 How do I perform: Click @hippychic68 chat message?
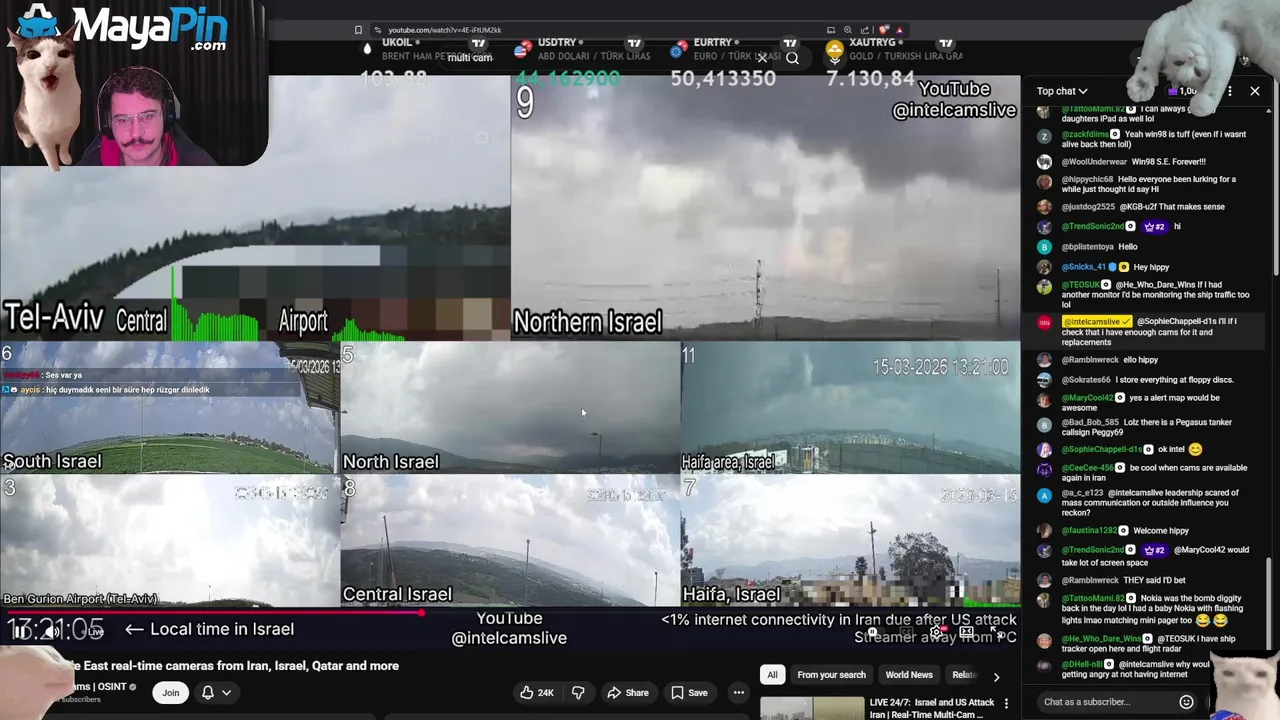tap(1141, 184)
